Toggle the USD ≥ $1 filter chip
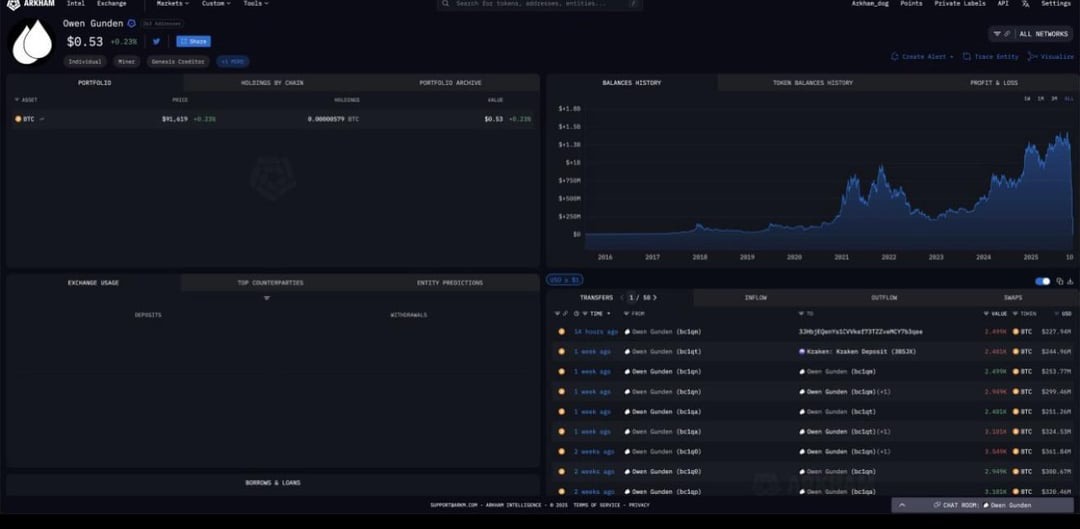 565,280
